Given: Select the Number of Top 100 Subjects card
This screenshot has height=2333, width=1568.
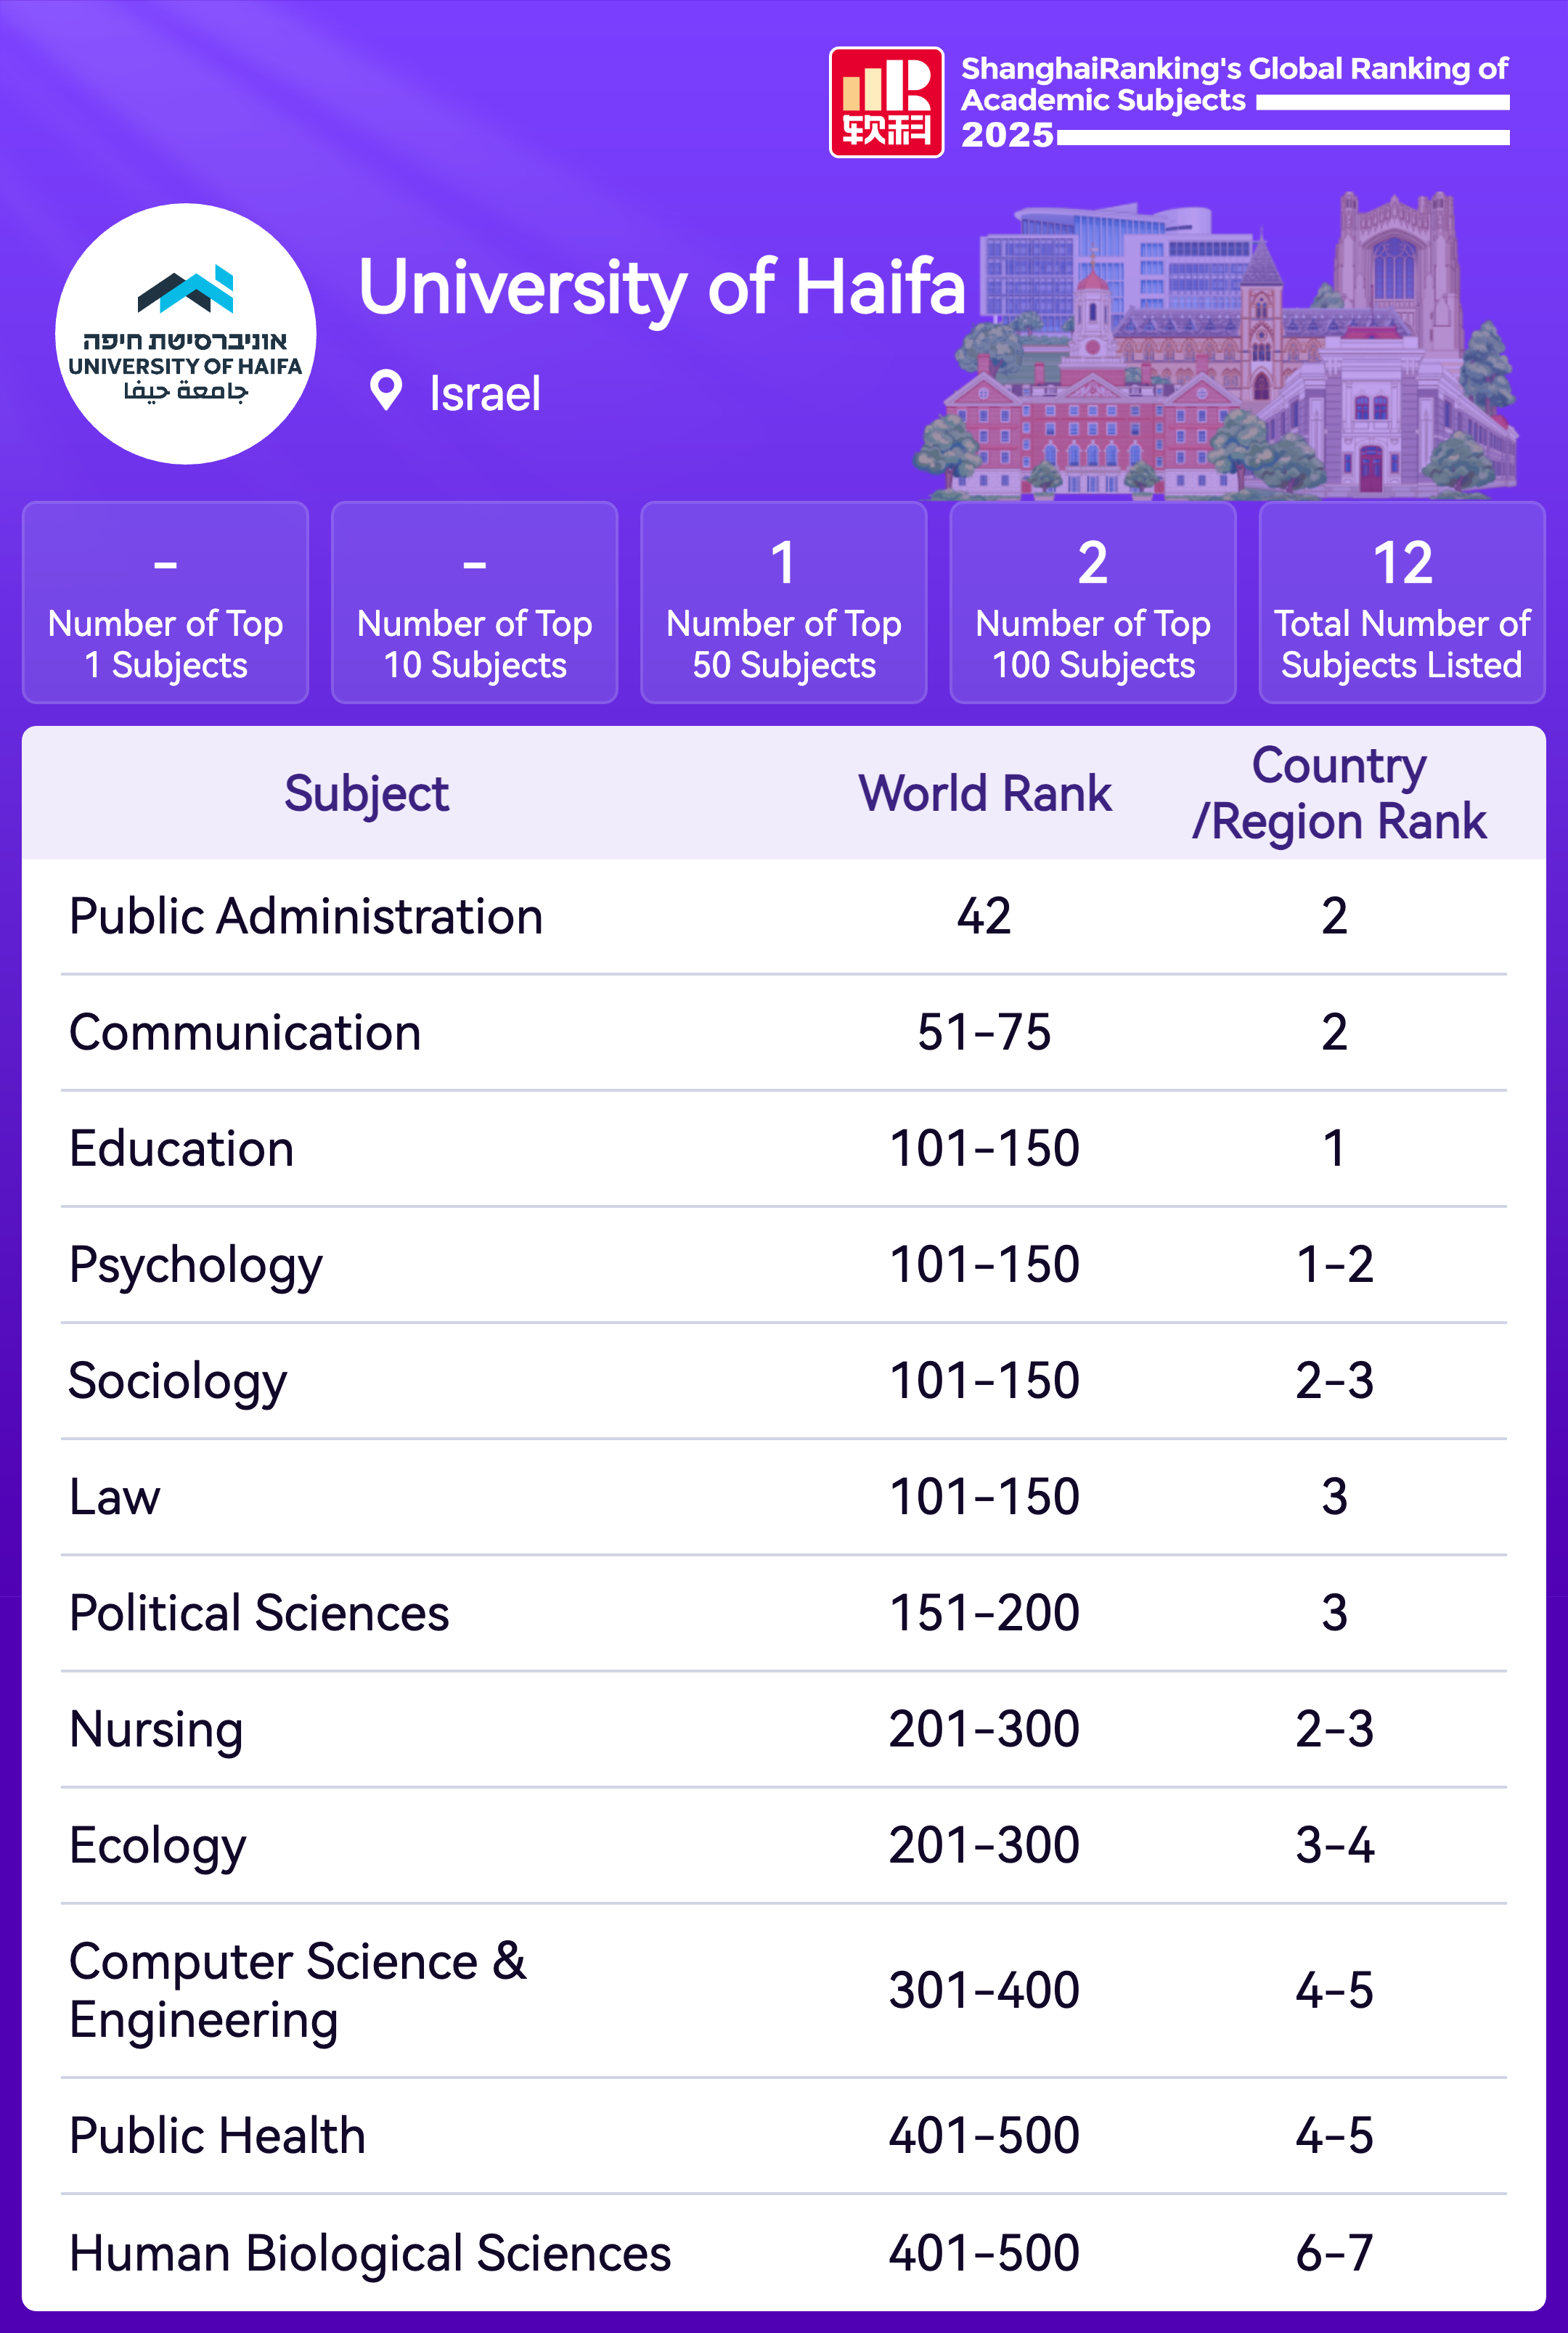Looking at the screenshot, I should pyautogui.click(x=1093, y=603).
